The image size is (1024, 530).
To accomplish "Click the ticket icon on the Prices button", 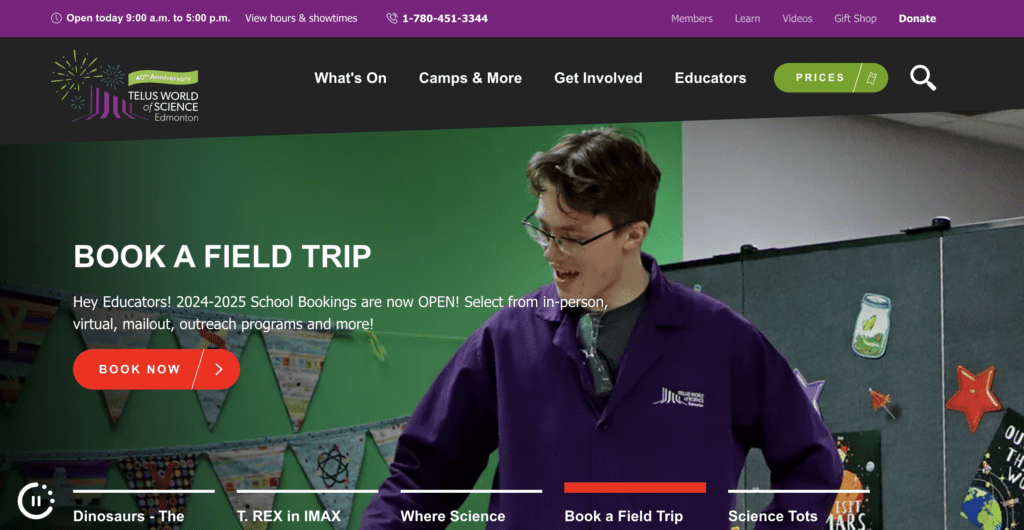I will click(871, 78).
